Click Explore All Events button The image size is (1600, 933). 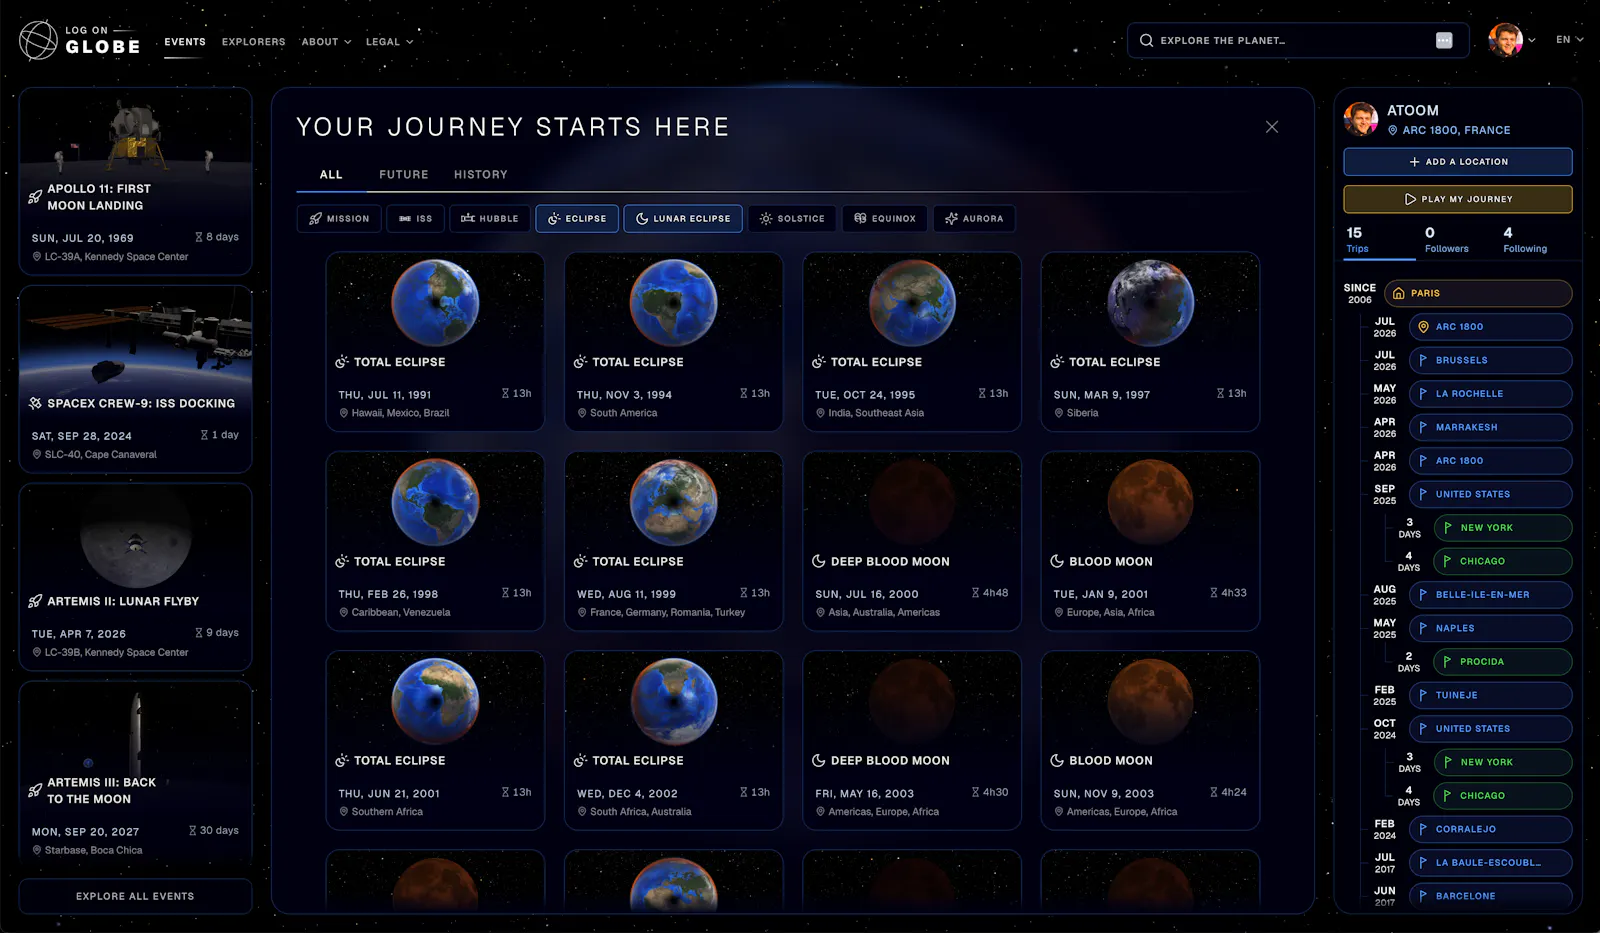coord(135,897)
